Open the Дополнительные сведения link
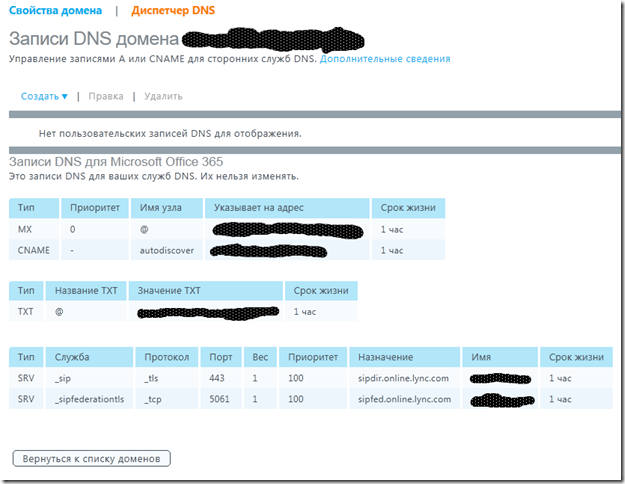 [385, 60]
